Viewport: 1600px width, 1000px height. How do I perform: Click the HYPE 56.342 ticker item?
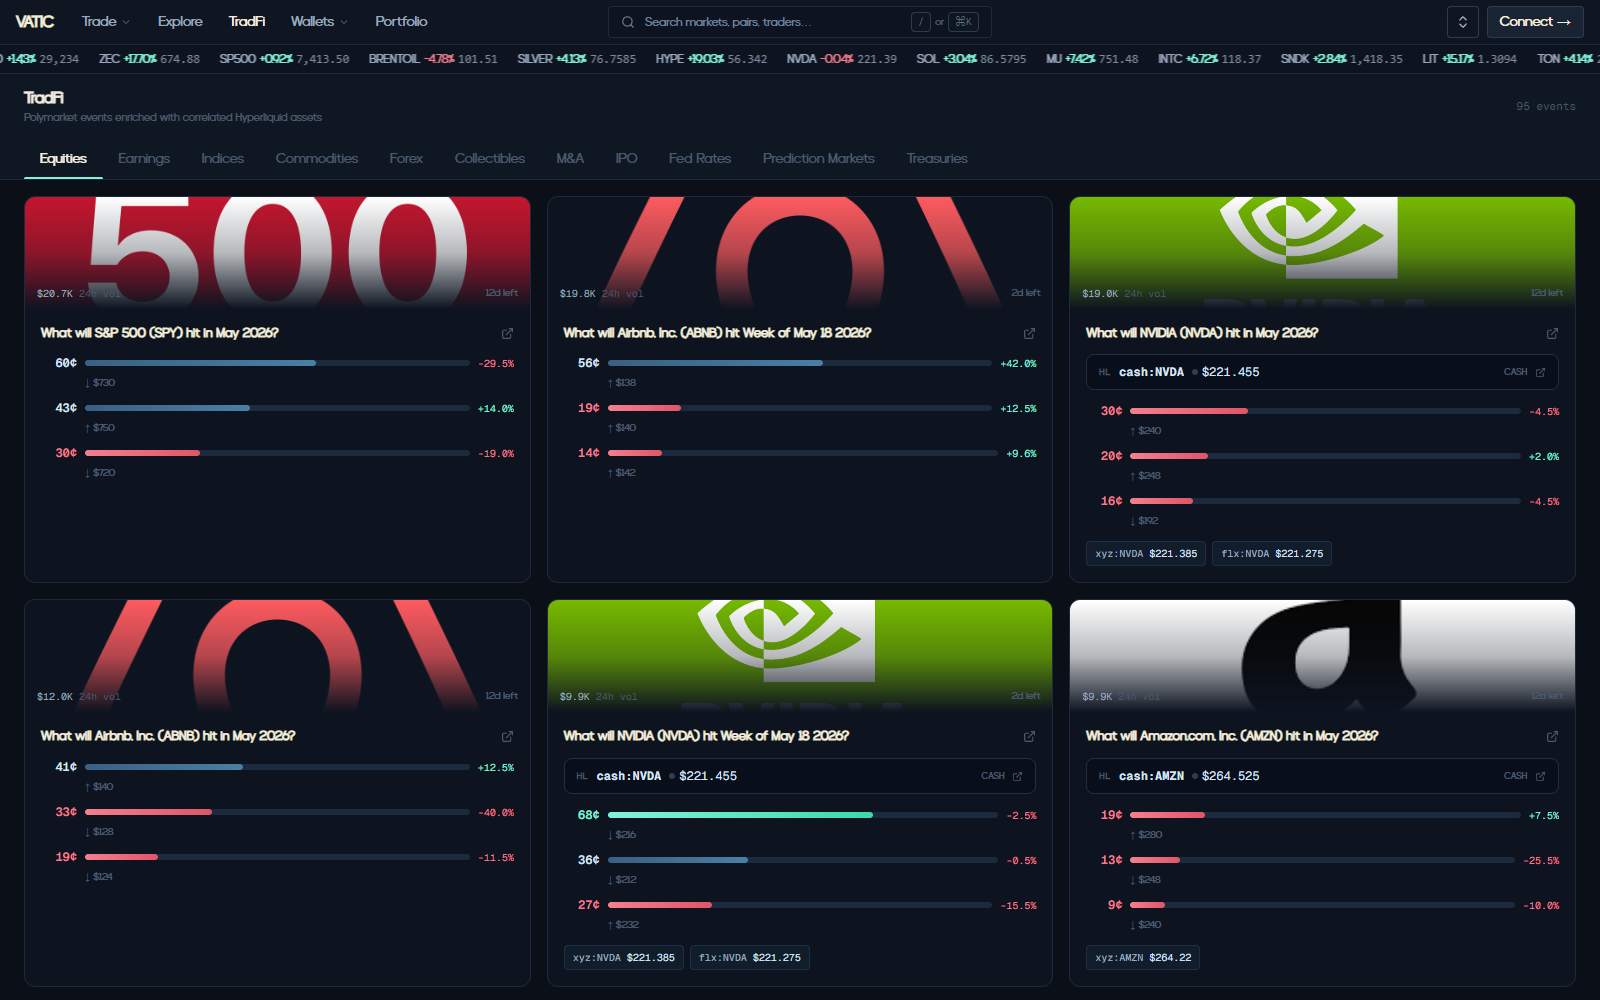point(711,59)
